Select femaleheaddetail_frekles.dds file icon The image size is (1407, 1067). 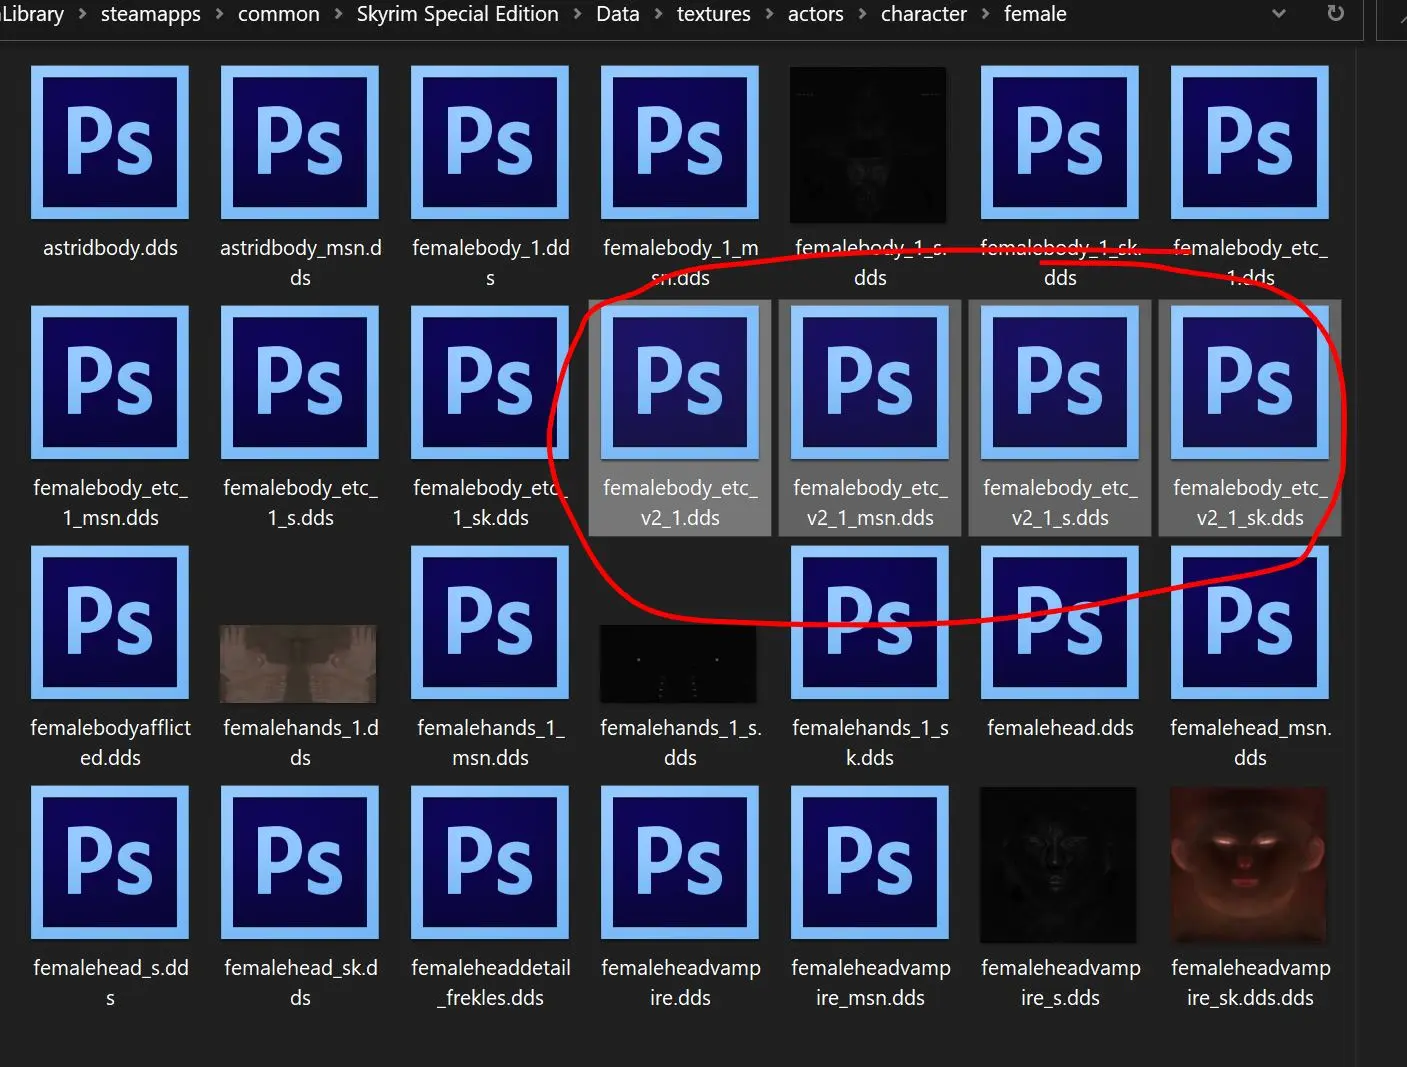(x=490, y=862)
